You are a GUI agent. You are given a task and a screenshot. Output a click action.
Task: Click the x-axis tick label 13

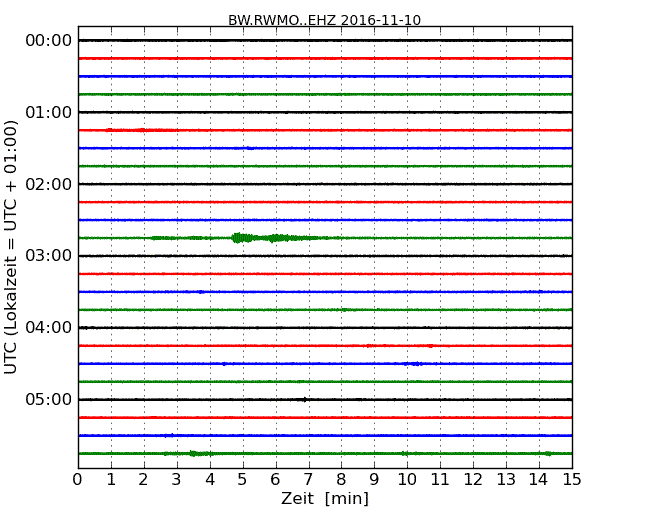[x=506, y=480]
